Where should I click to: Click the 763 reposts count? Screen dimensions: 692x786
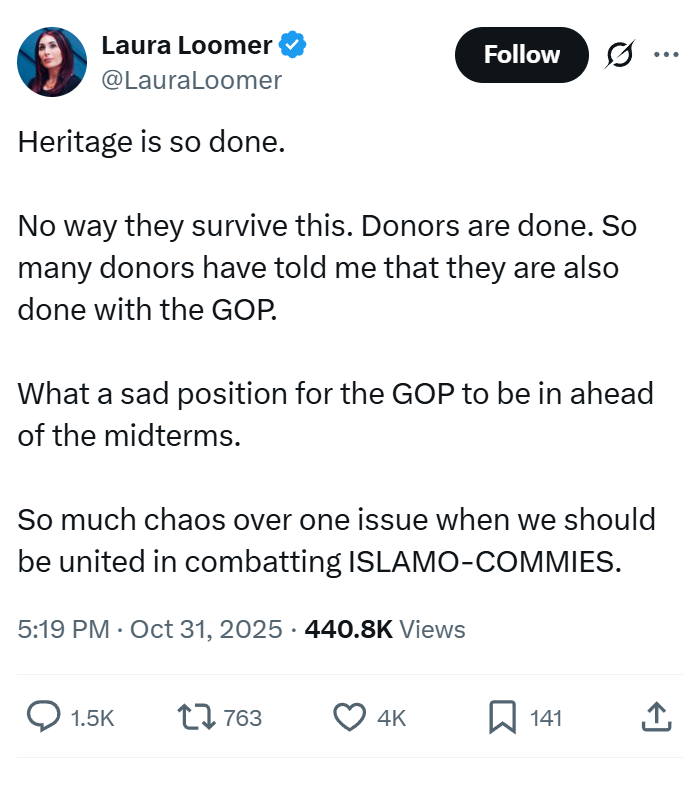[242, 717]
